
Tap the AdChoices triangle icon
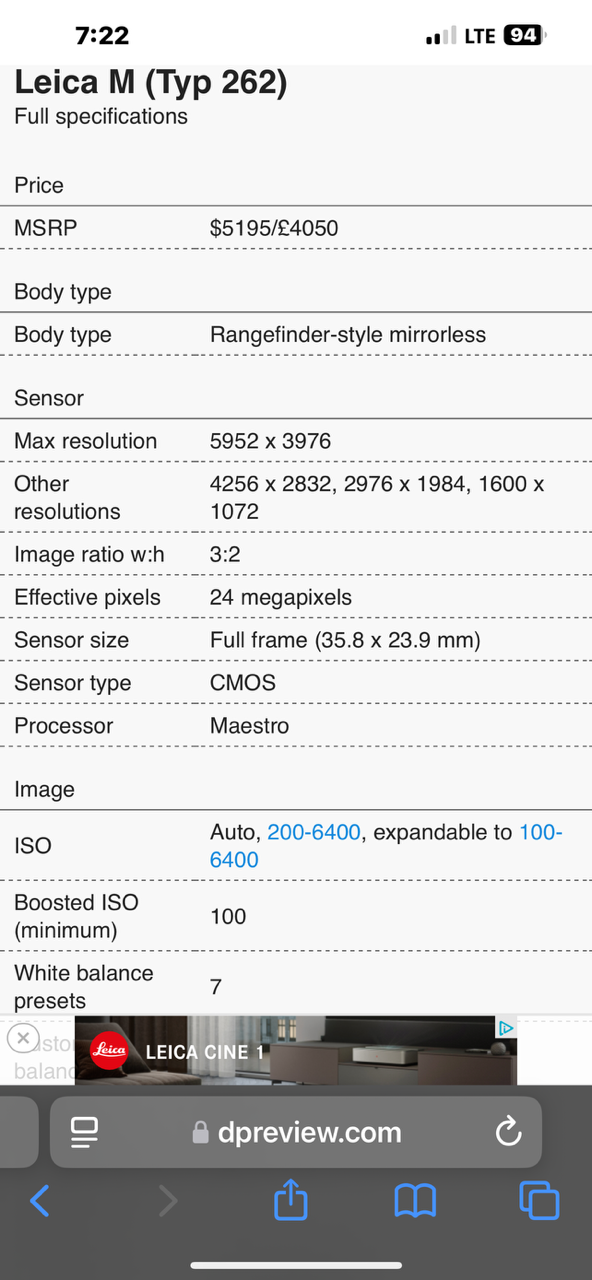tap(507, 1028)
